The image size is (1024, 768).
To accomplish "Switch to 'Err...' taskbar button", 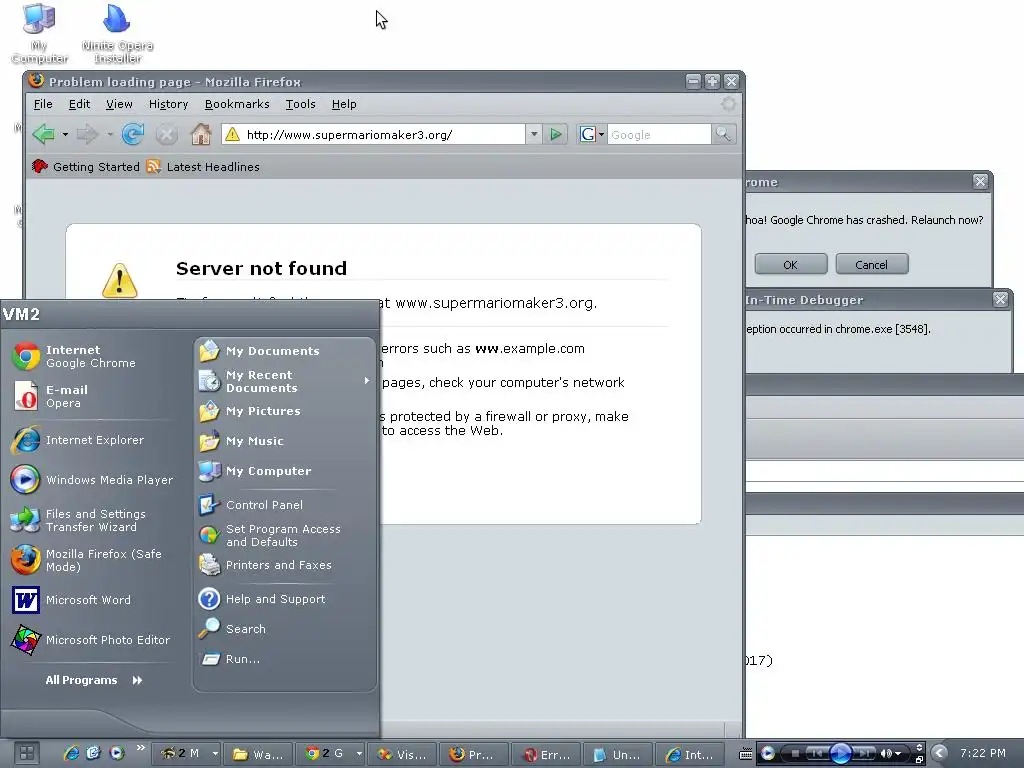I will point(547,754).
